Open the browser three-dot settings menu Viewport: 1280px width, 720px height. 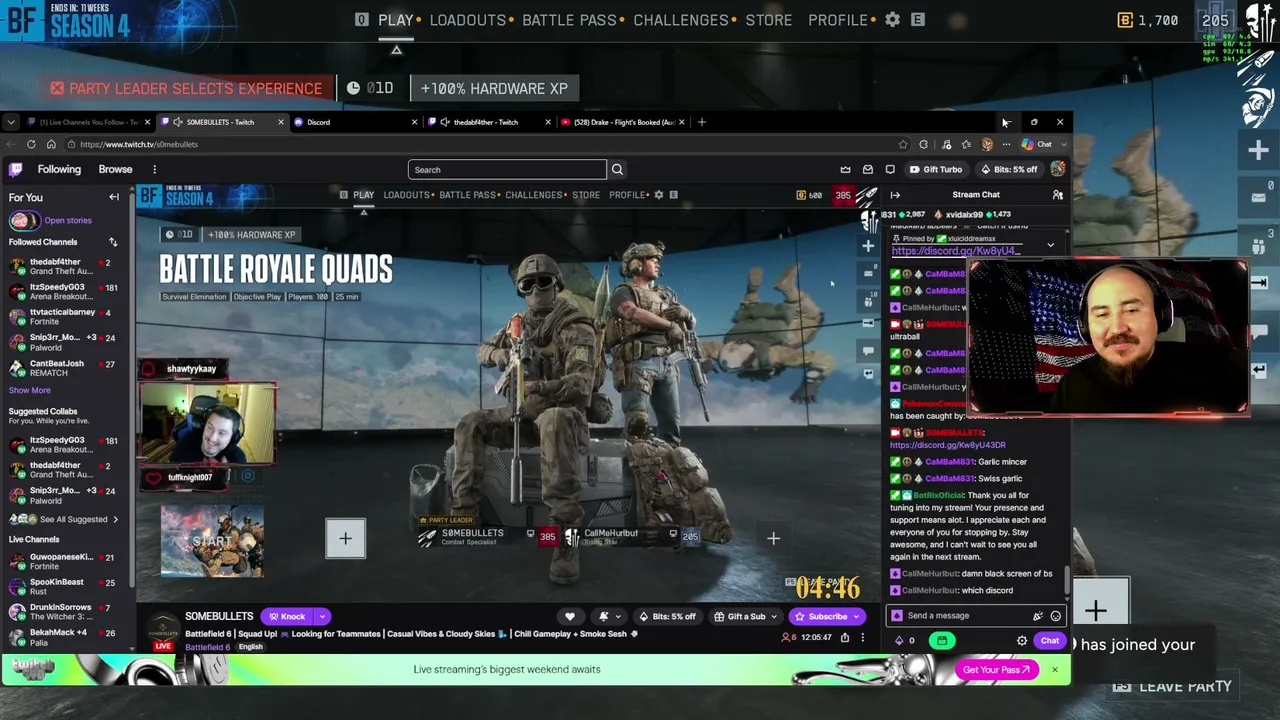[x=1006, y=144]
